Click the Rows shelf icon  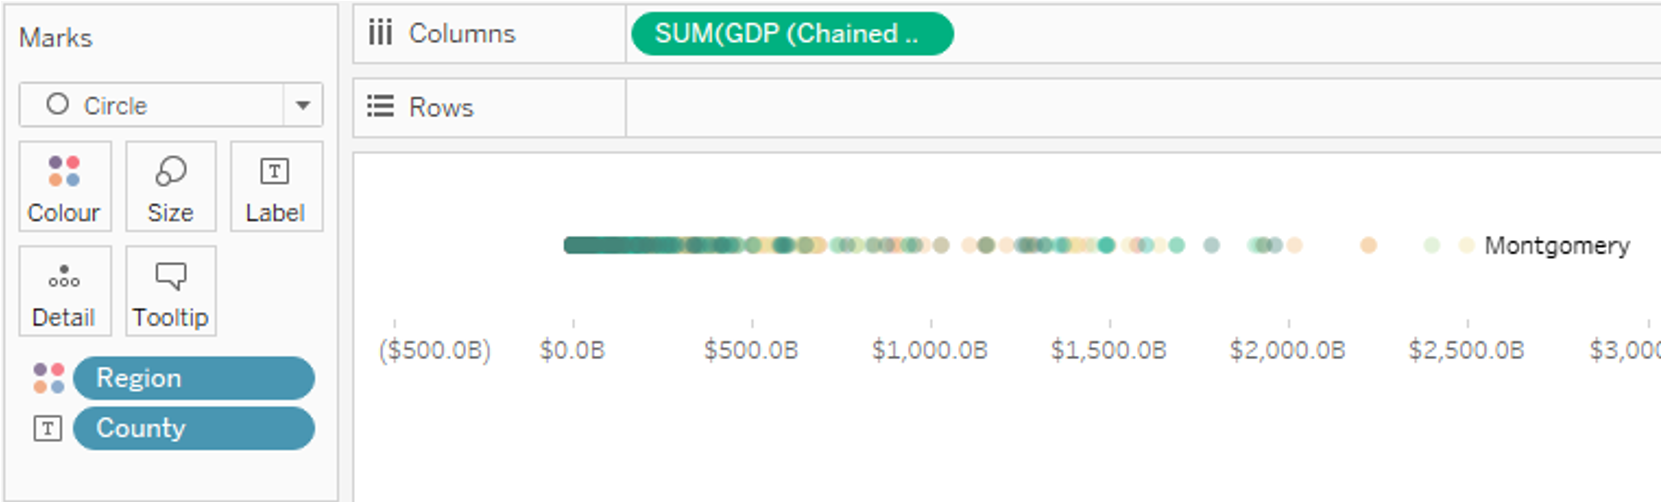click(x=380, y=107)
